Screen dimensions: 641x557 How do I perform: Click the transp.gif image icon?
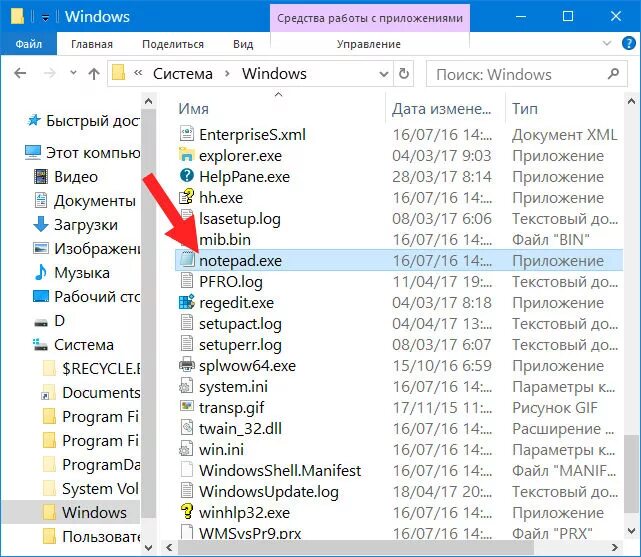(x=186, y=407)
